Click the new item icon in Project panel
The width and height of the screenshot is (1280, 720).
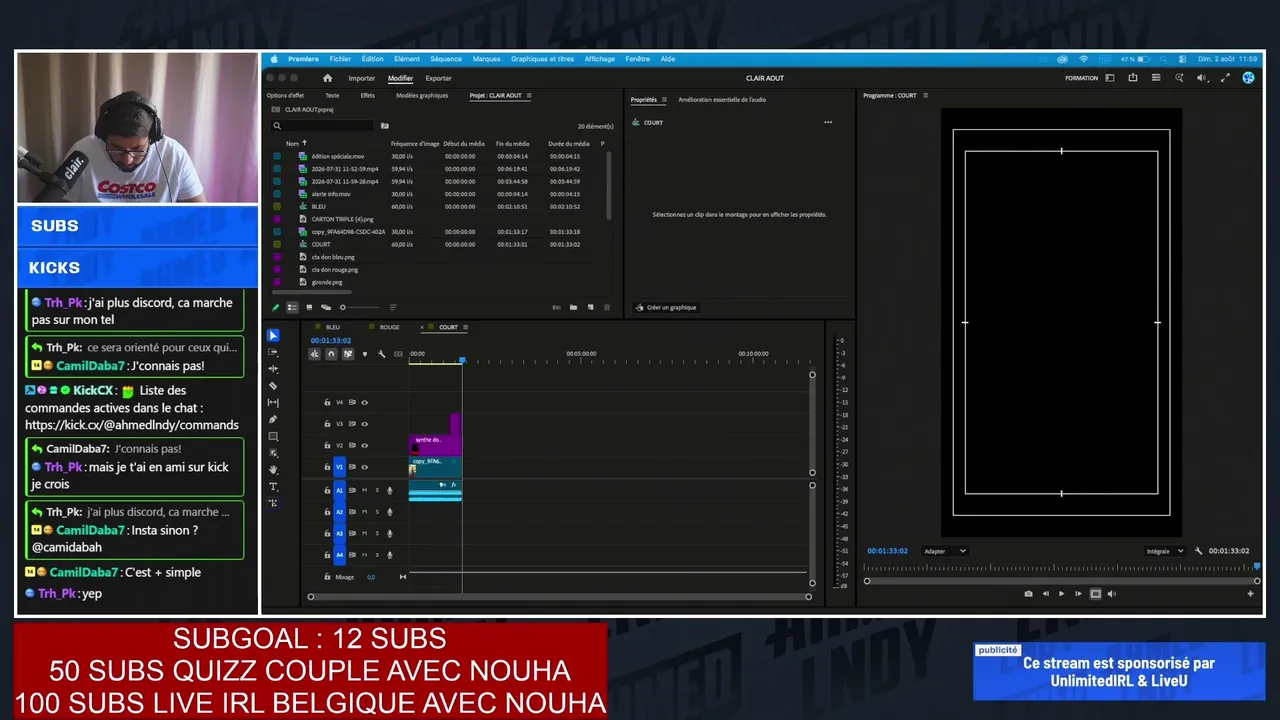[x=590, y=307]
